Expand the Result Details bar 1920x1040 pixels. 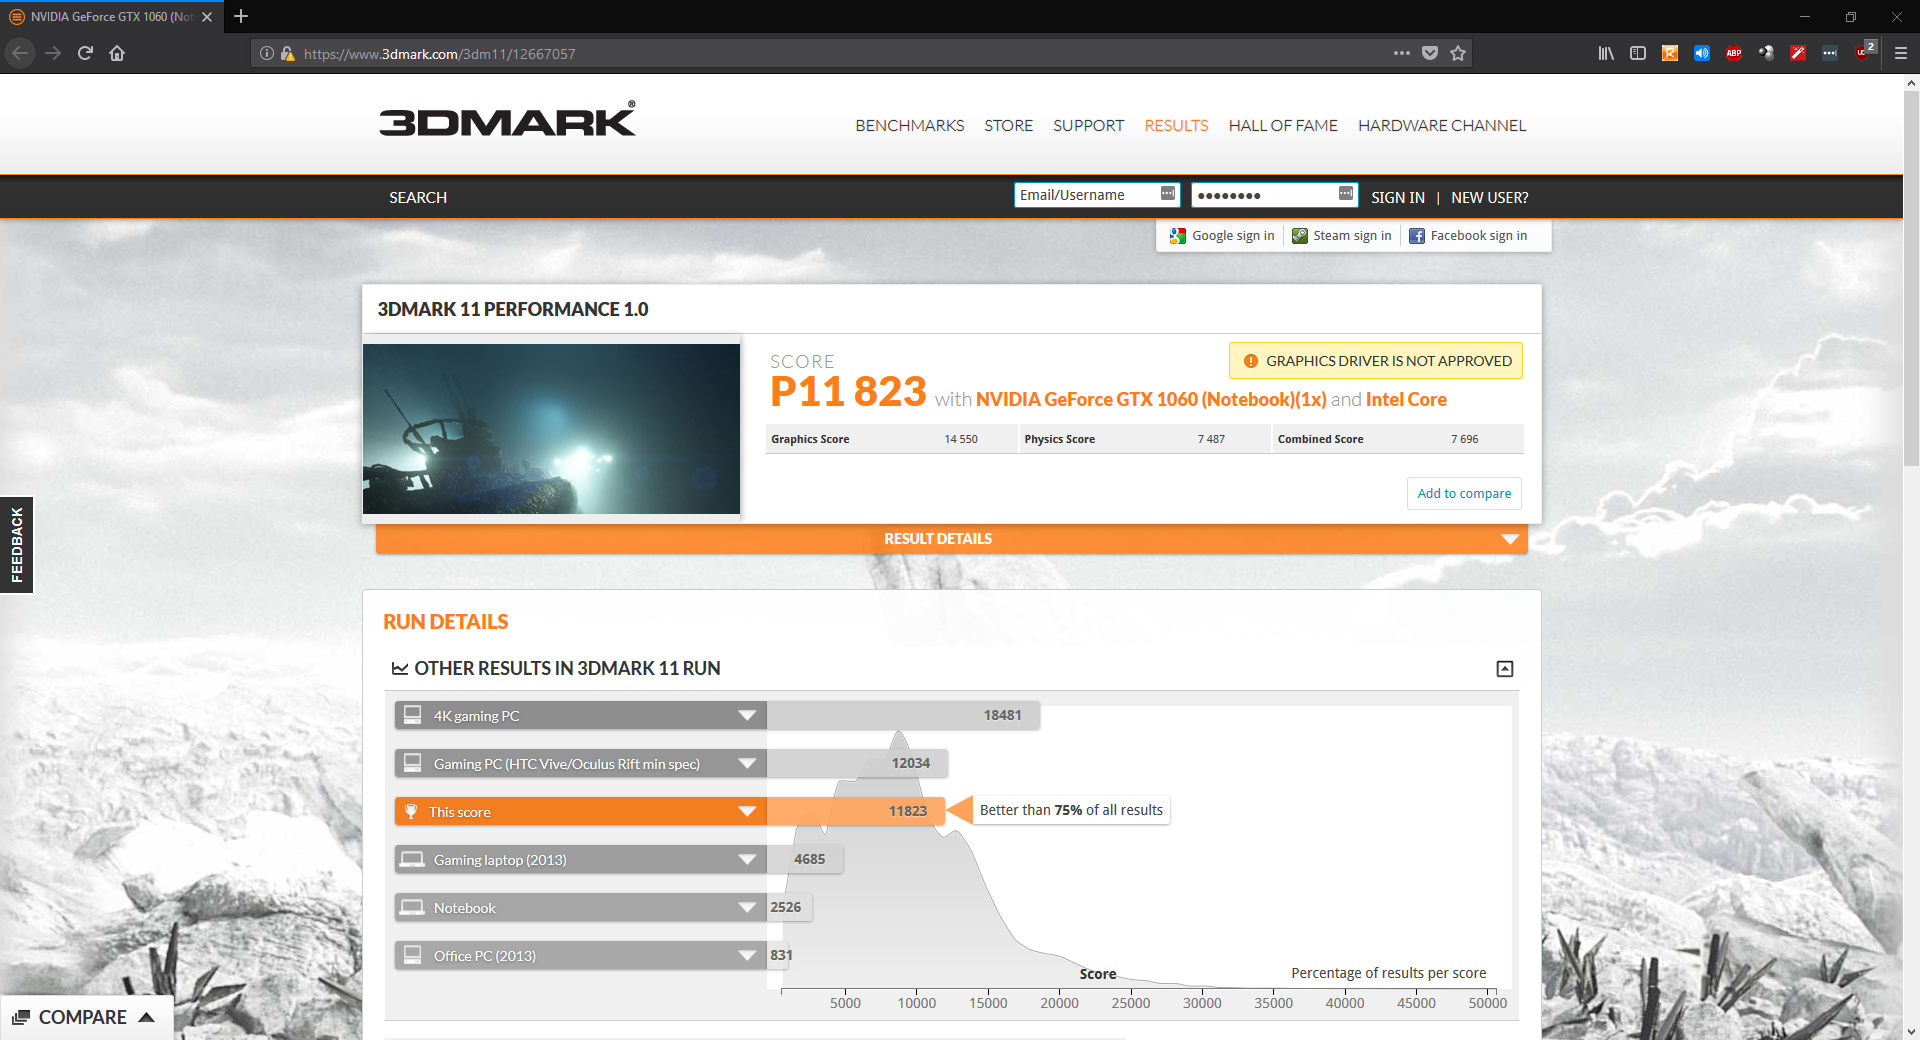tap(952, 539)
